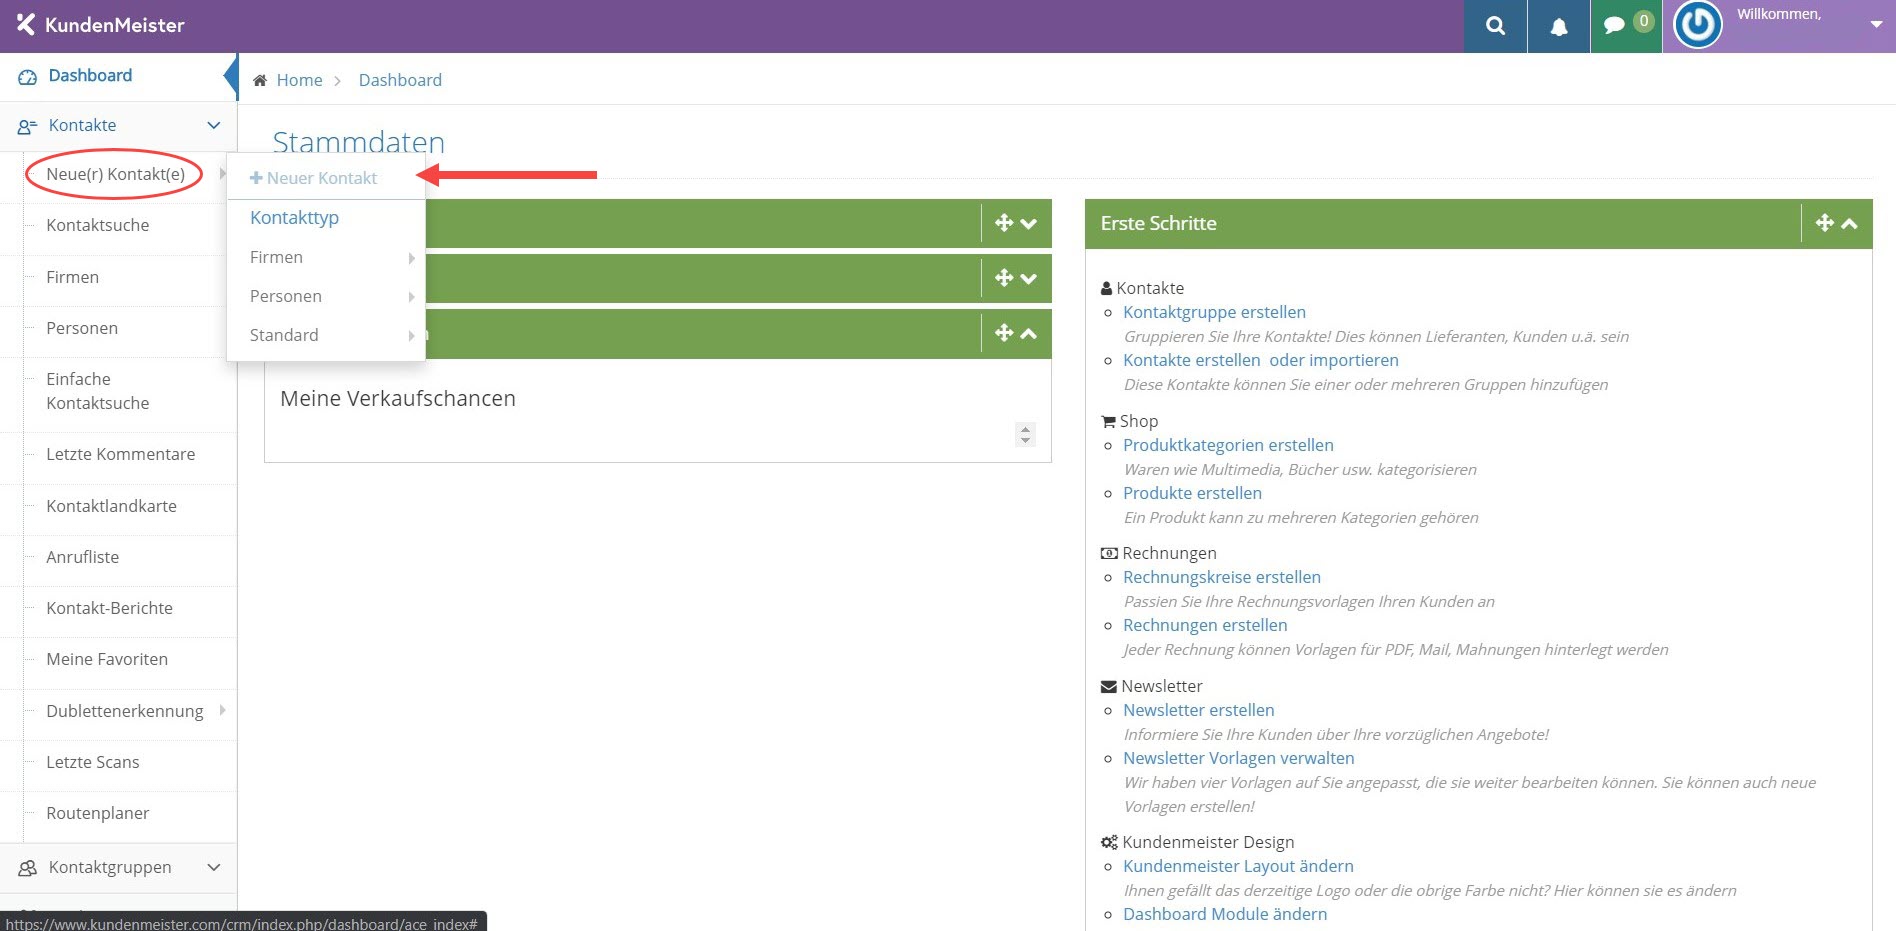Viewport: 1896px width, 931px height.
Task: Open Produkte erstellen link
Action: (x=1192, y=493)
